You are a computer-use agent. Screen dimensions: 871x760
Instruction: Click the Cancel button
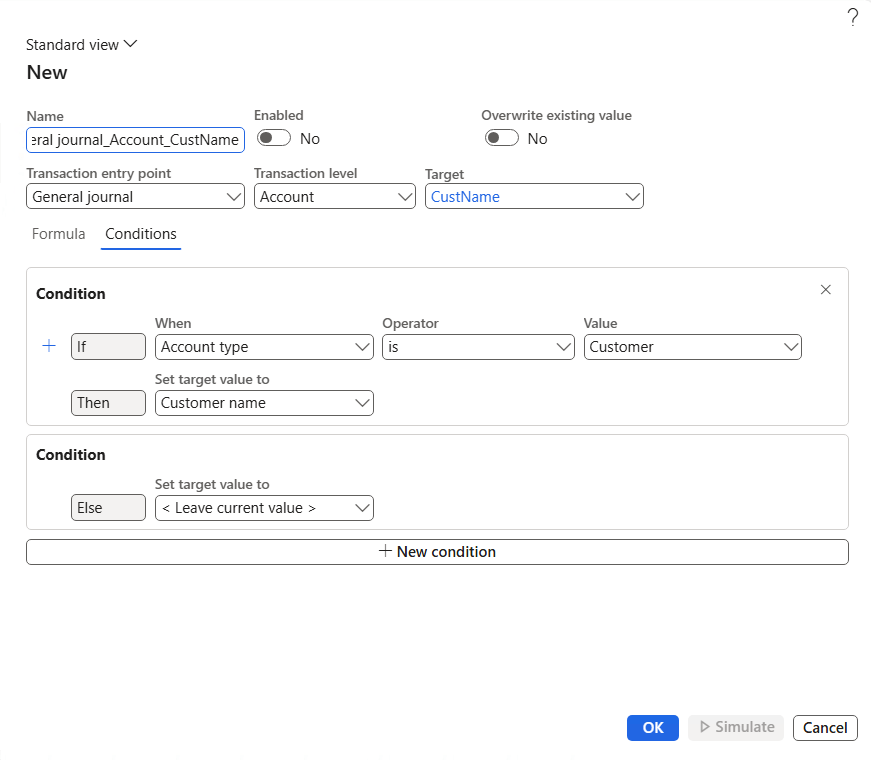tap(825, 728)
